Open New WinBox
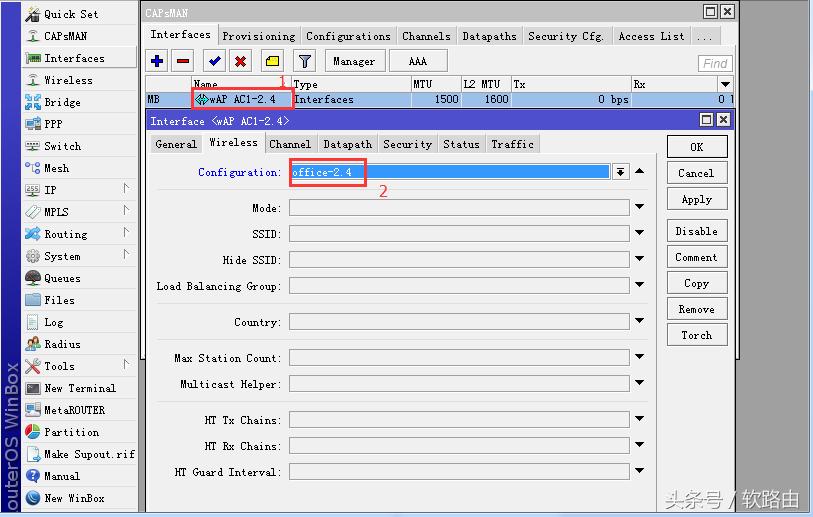Image resolution: width=813 pixels, height=517 pixels. pos(79,498)
